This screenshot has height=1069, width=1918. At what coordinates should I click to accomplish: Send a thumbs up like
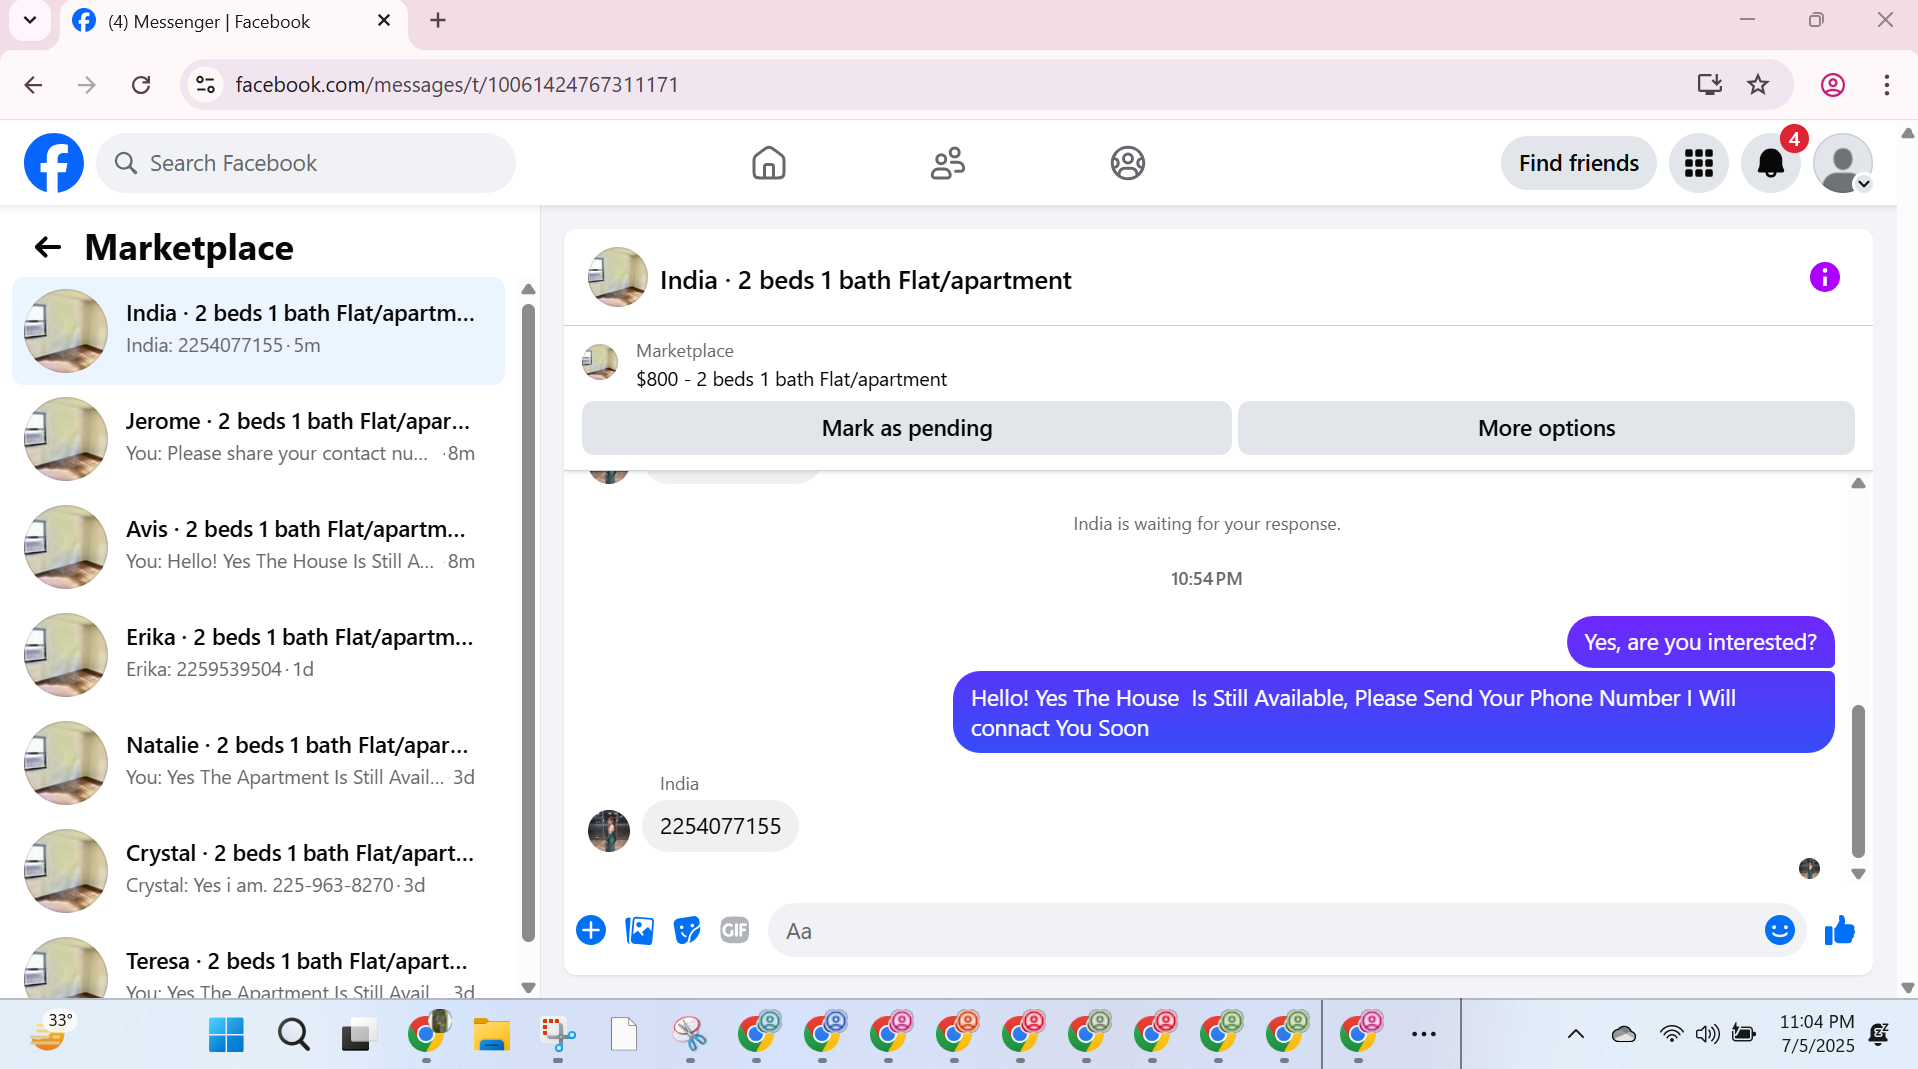(x=1839, y=931)
